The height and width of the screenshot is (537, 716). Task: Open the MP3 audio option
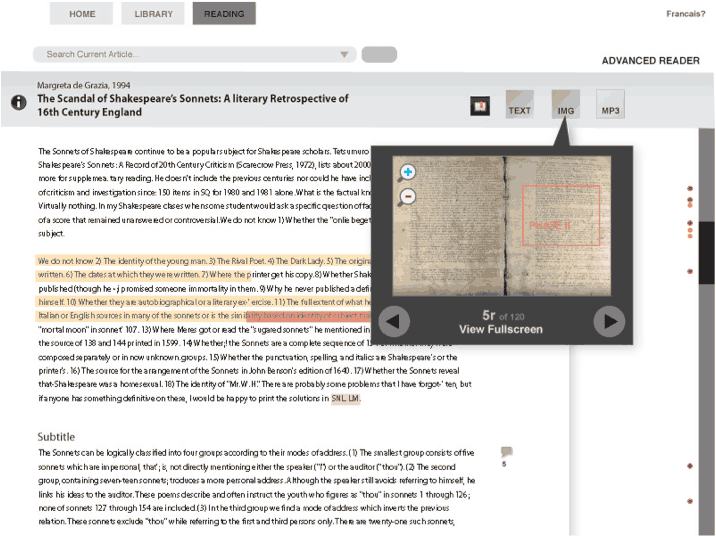[x=610, y=105]
